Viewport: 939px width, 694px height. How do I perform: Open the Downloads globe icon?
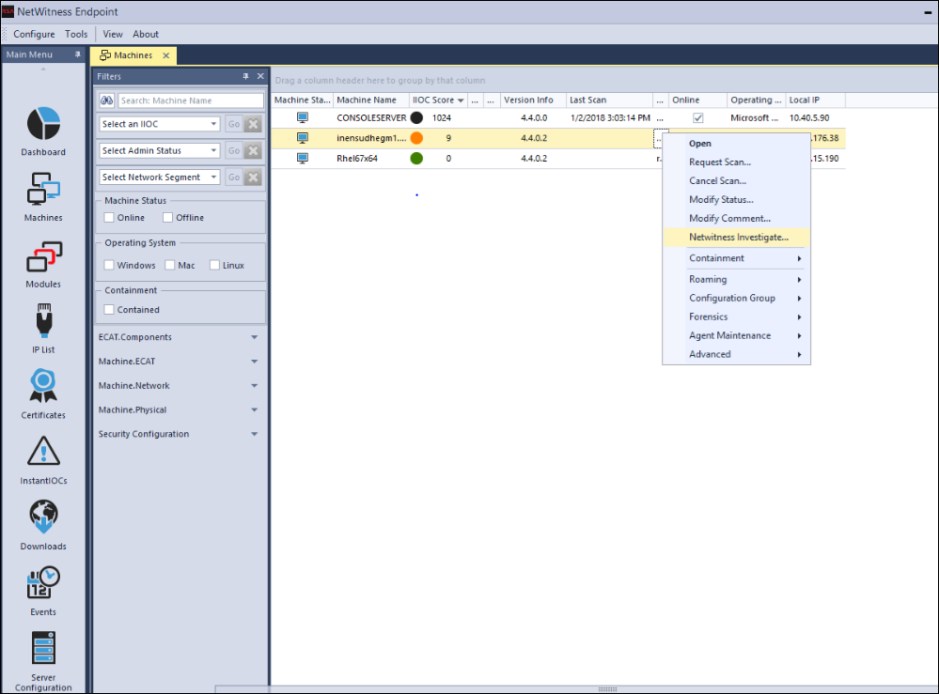pyautogui.click(x=43, y=518)
